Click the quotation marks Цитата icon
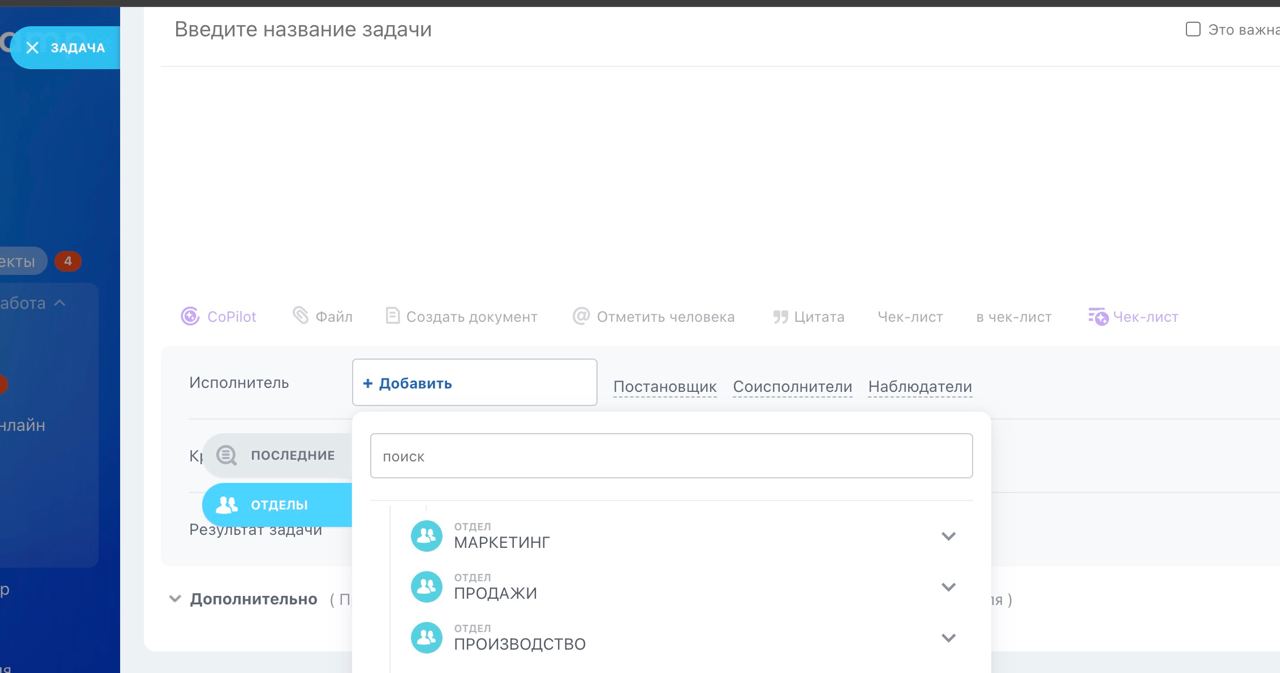Viewport: 1280px width, 673px height. [781, 317]
